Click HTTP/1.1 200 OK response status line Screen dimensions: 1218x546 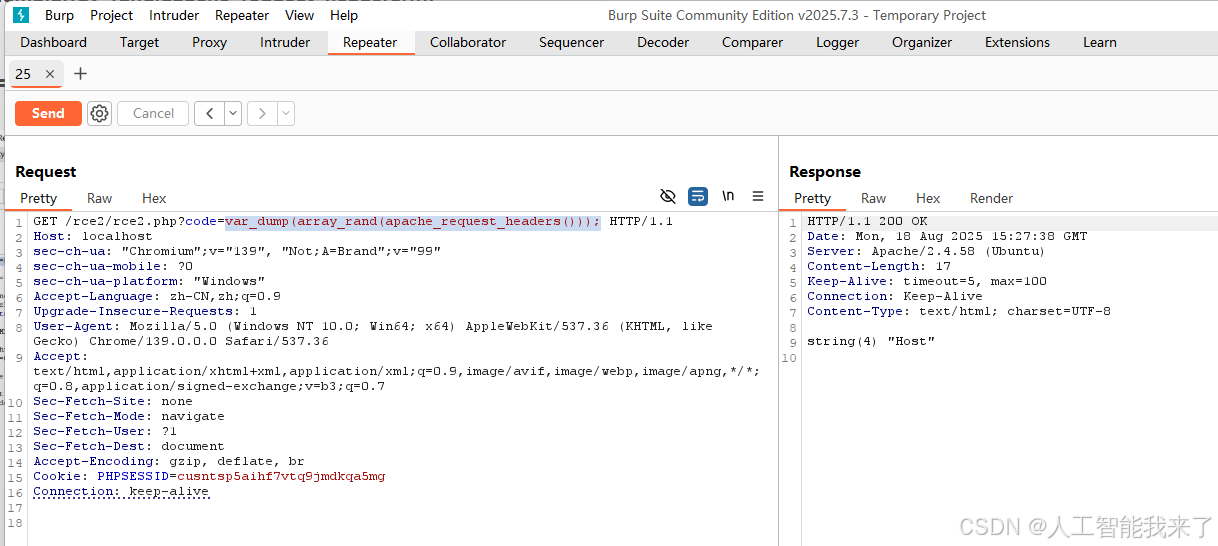[x=867, y=221]
